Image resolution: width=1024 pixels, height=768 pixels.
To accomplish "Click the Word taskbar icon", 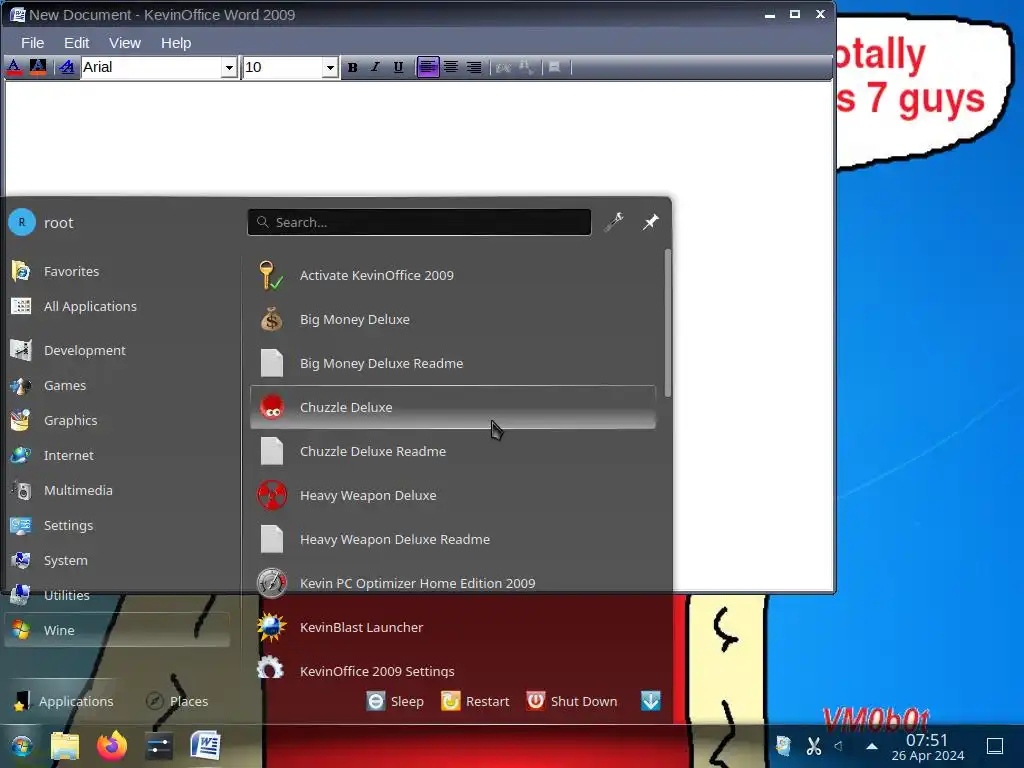I will click(x=206, y=745).
